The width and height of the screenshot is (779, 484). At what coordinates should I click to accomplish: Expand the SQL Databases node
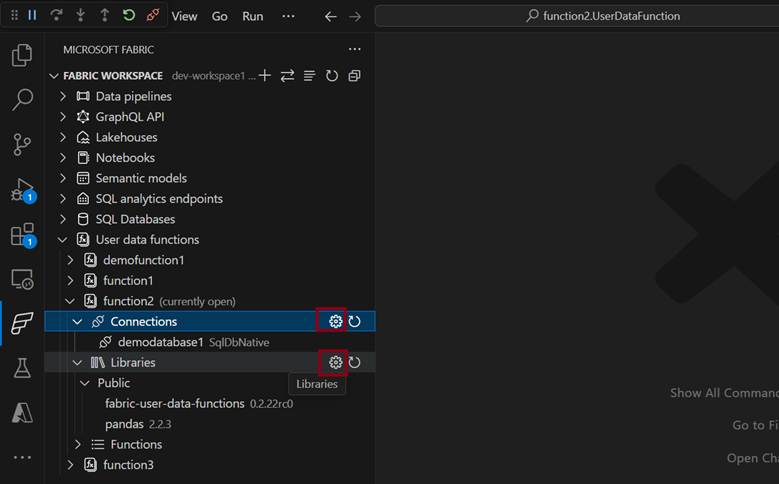coord(63,219)
